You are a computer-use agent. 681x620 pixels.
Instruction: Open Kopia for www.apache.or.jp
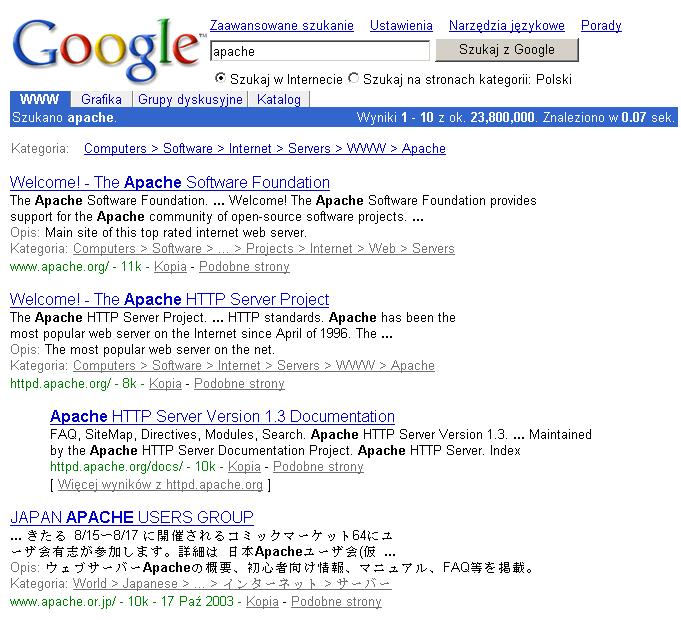(x=262, y=601)
